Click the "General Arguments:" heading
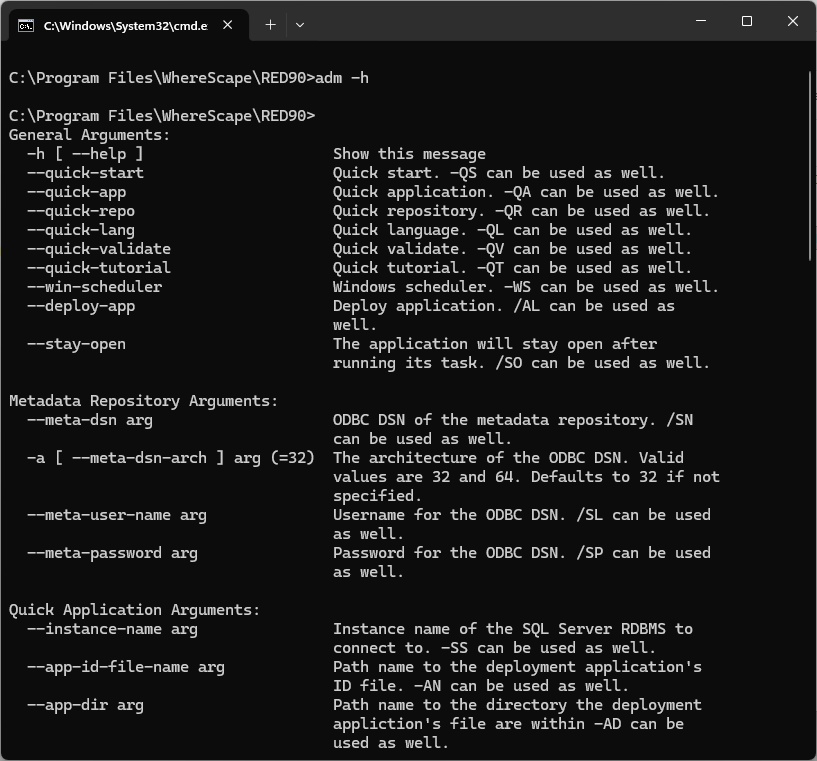The image size is (817, 761). [90, 135]
